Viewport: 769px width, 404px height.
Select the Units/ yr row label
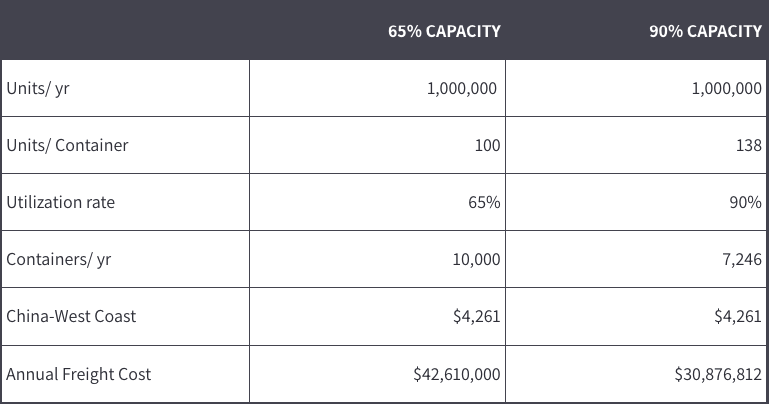click(38, 88)
